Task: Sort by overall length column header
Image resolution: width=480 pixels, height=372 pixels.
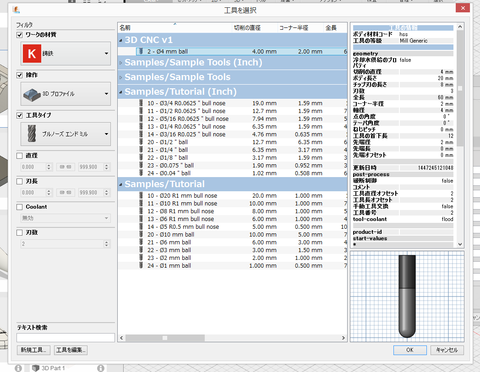Action: [335, 28]
